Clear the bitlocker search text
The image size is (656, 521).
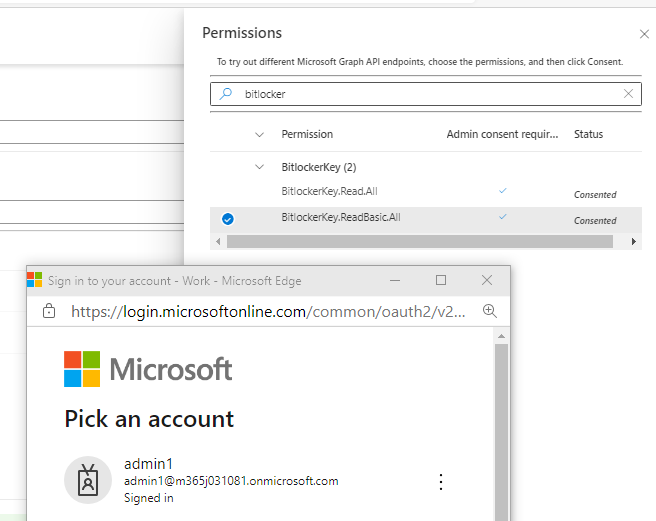click(628, 94)
